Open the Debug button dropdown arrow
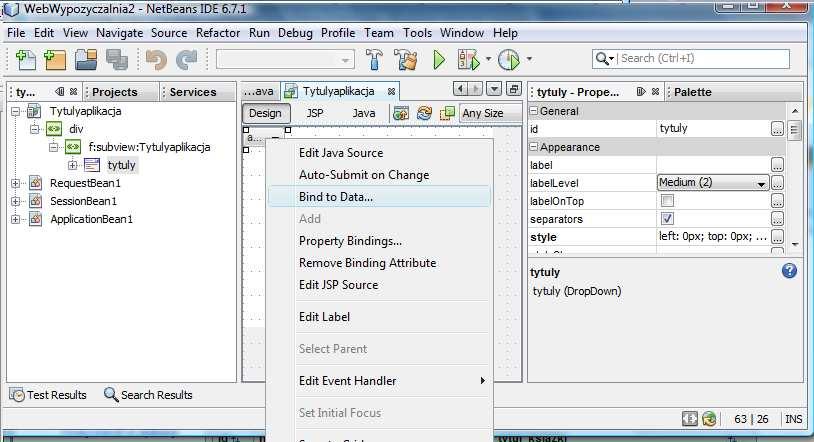The height and width of the screenshot is (442, 814). [488, 59]
